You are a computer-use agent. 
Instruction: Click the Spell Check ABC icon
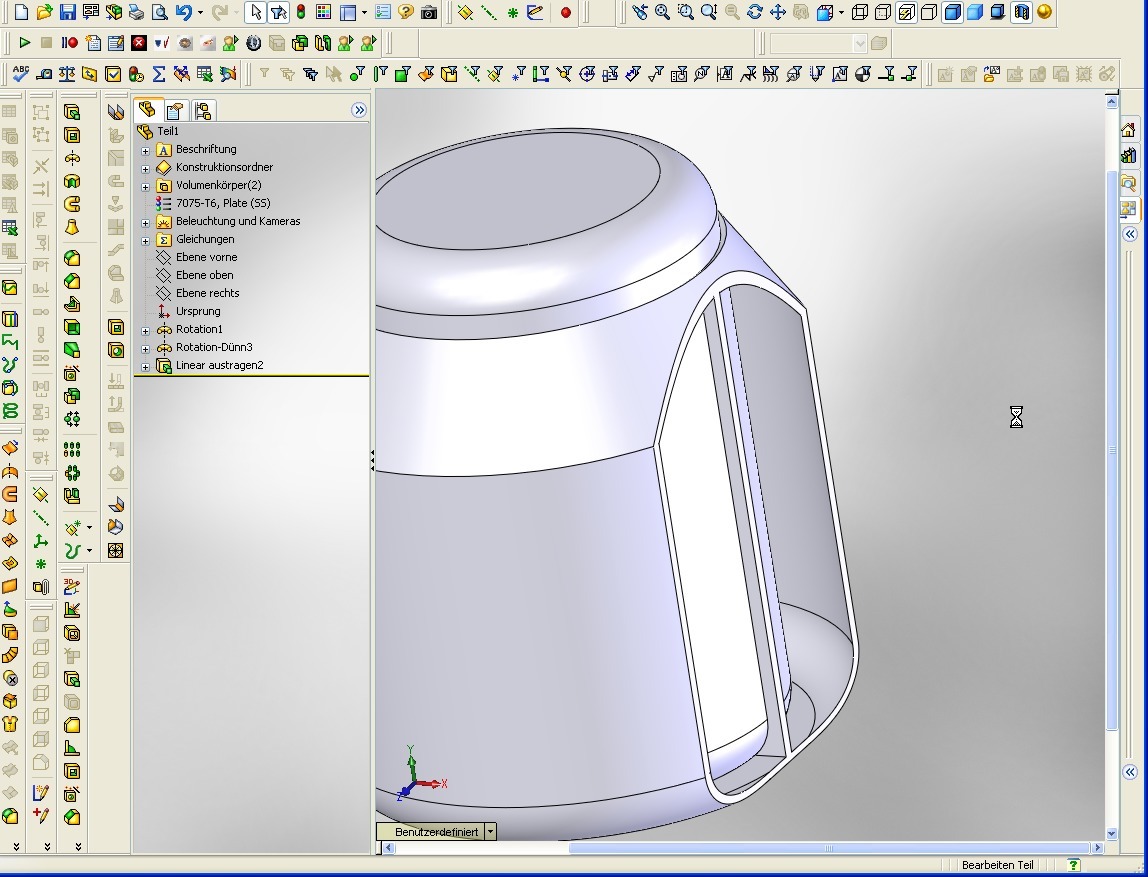[x=20, y=74]
